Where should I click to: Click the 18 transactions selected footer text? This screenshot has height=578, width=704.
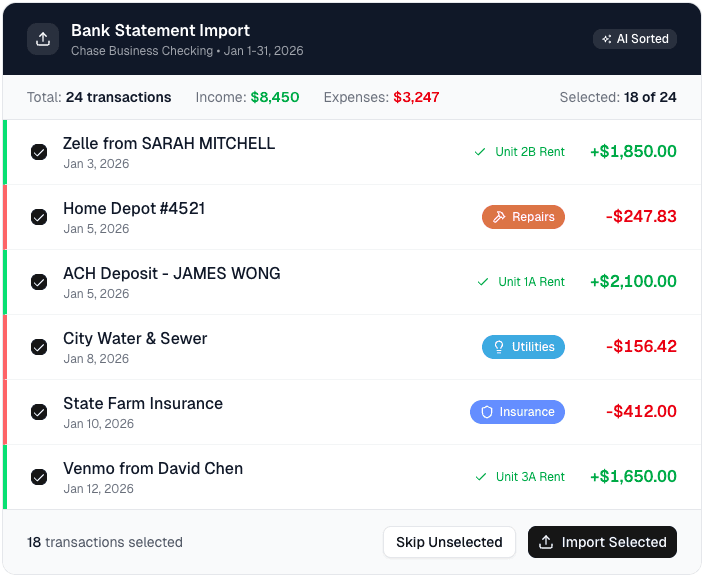pyautogui.click(x=105, y=542)
